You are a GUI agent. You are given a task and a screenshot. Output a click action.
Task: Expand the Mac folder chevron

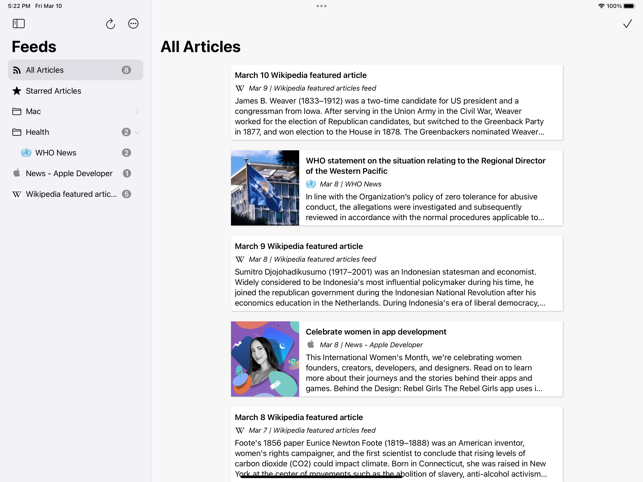coord(137,112)
